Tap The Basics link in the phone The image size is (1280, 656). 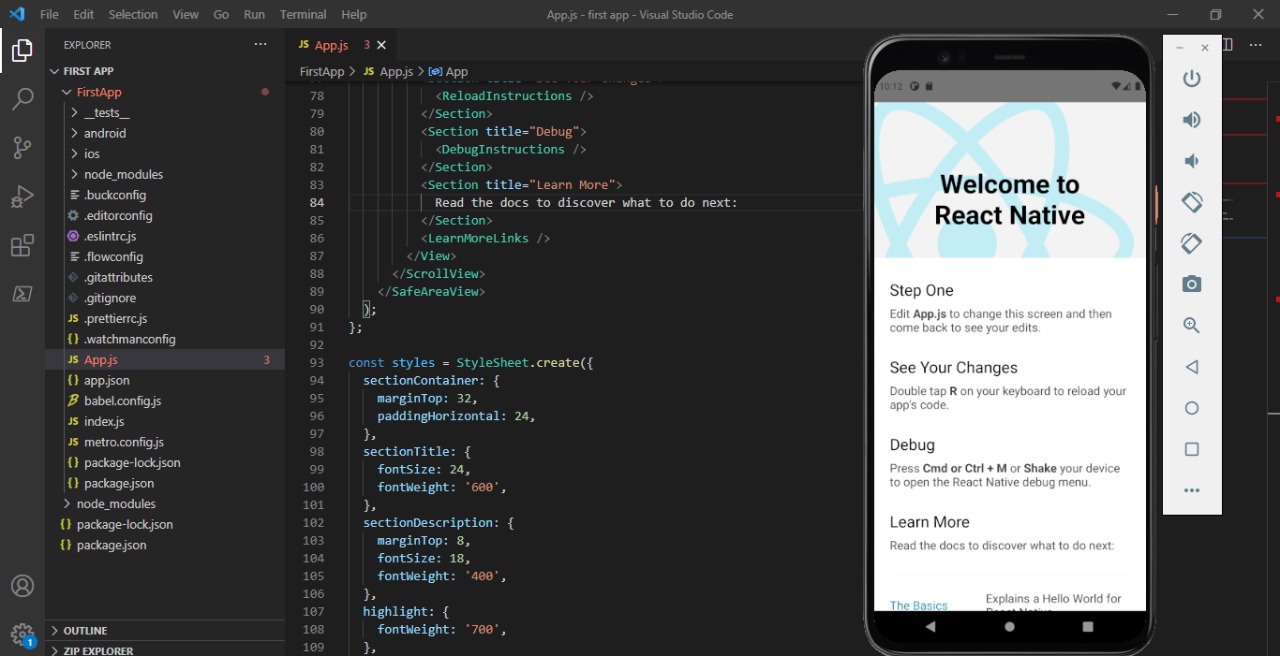point(919,605)
